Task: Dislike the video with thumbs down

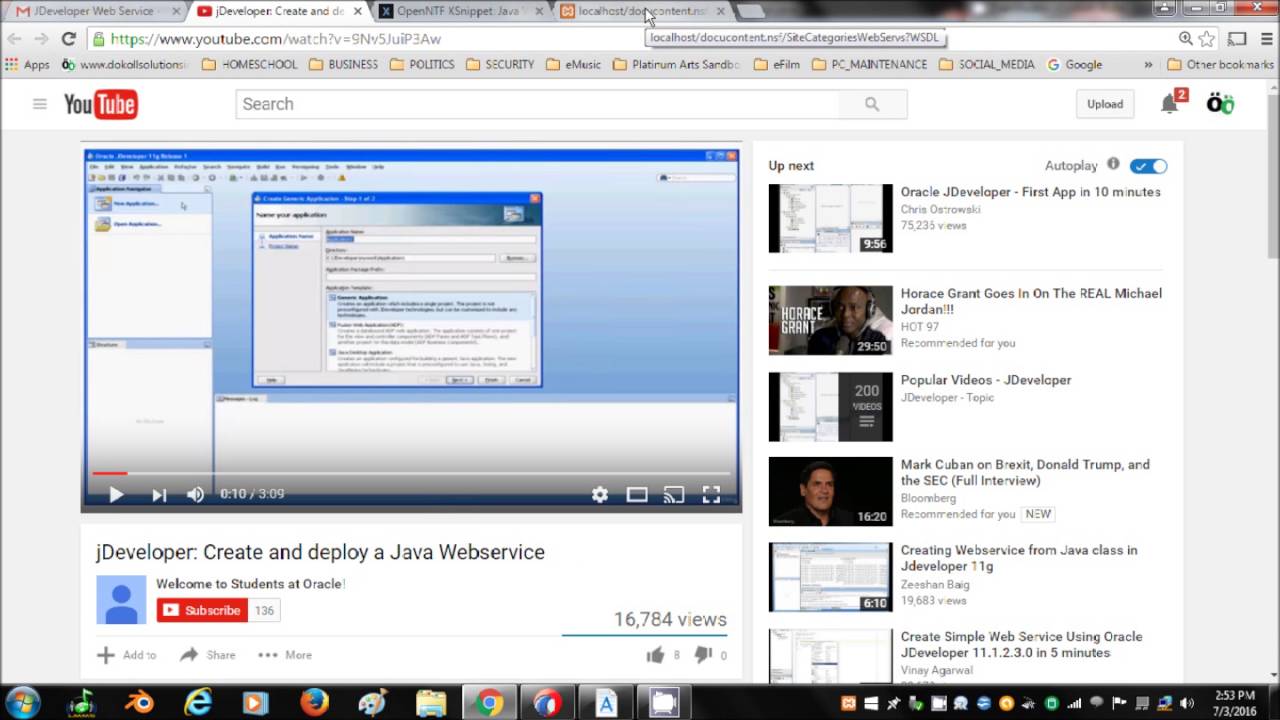Action: 703,655
